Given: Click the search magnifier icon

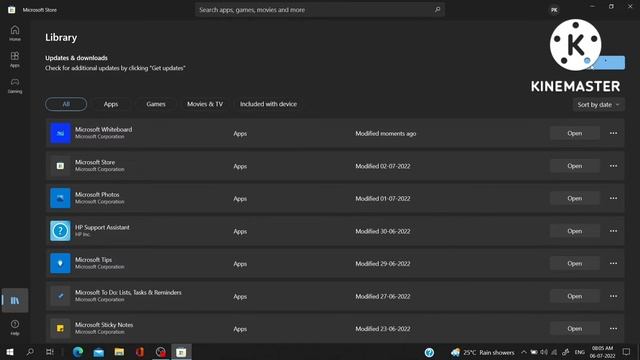Looking at the screenshot, I should coord(438,9).
